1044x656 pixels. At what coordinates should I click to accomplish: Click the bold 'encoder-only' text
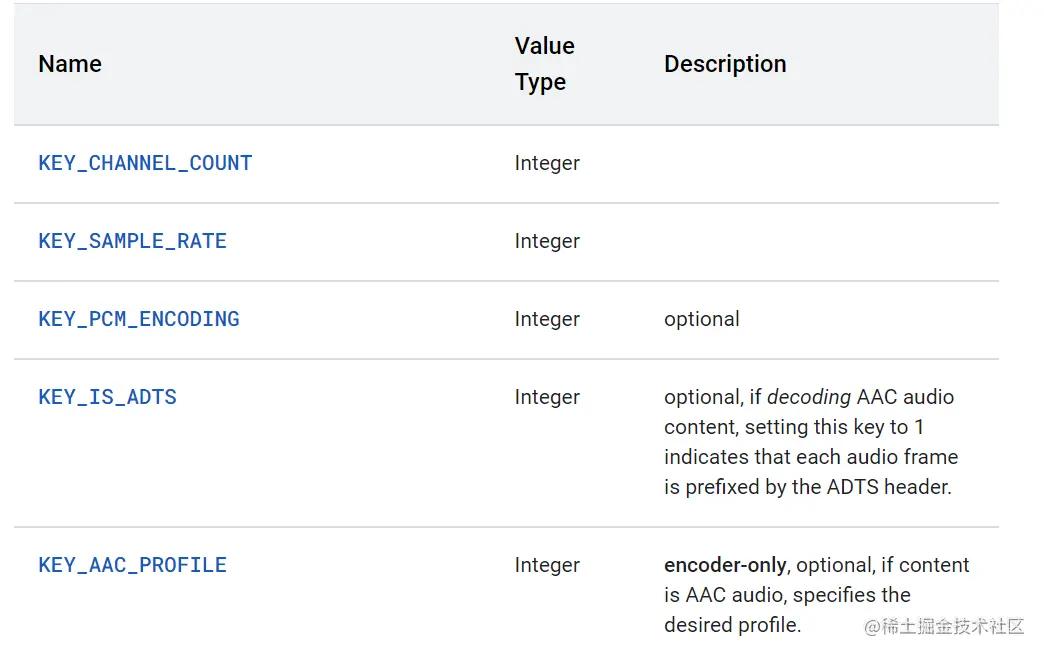[x=725, y=565]
